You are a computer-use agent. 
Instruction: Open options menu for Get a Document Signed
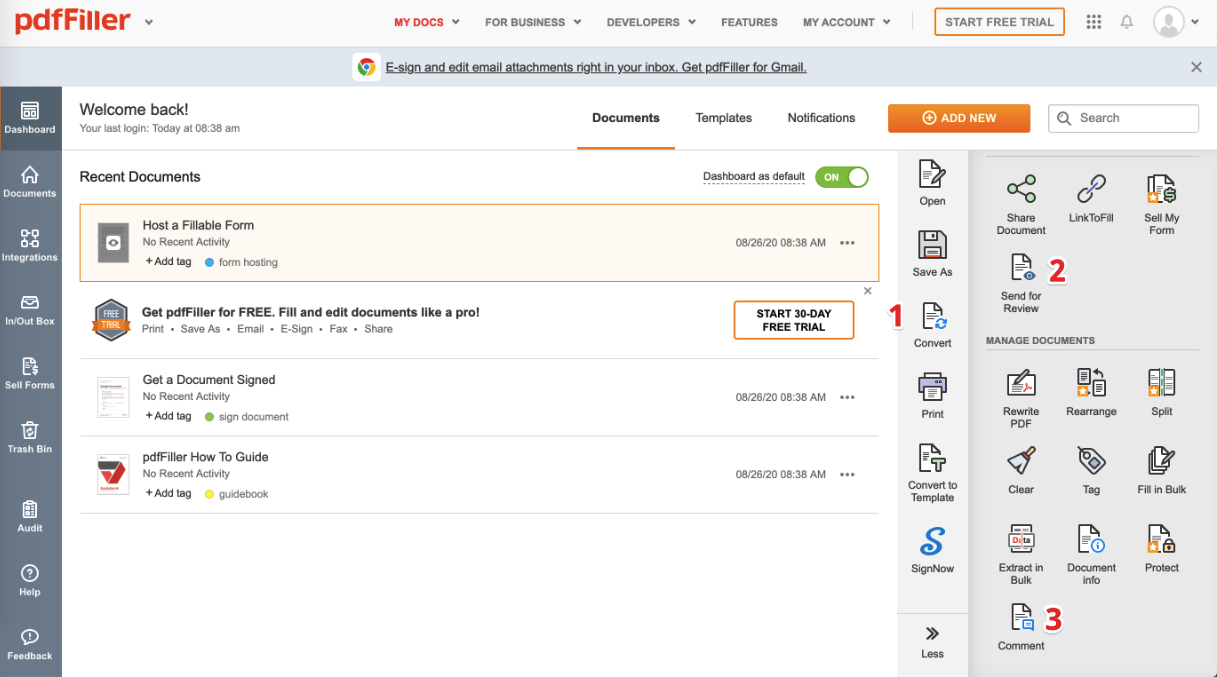(847, 397)
